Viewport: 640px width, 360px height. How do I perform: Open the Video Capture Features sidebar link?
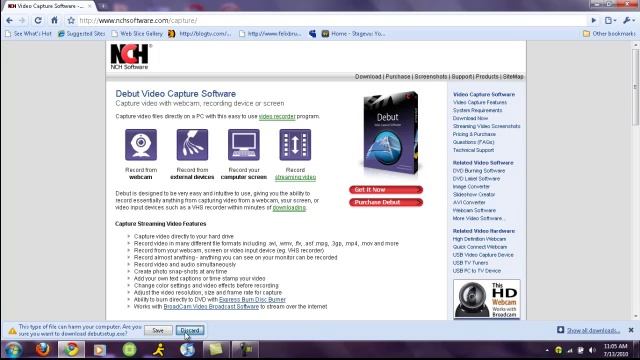[x=480, y=102]
